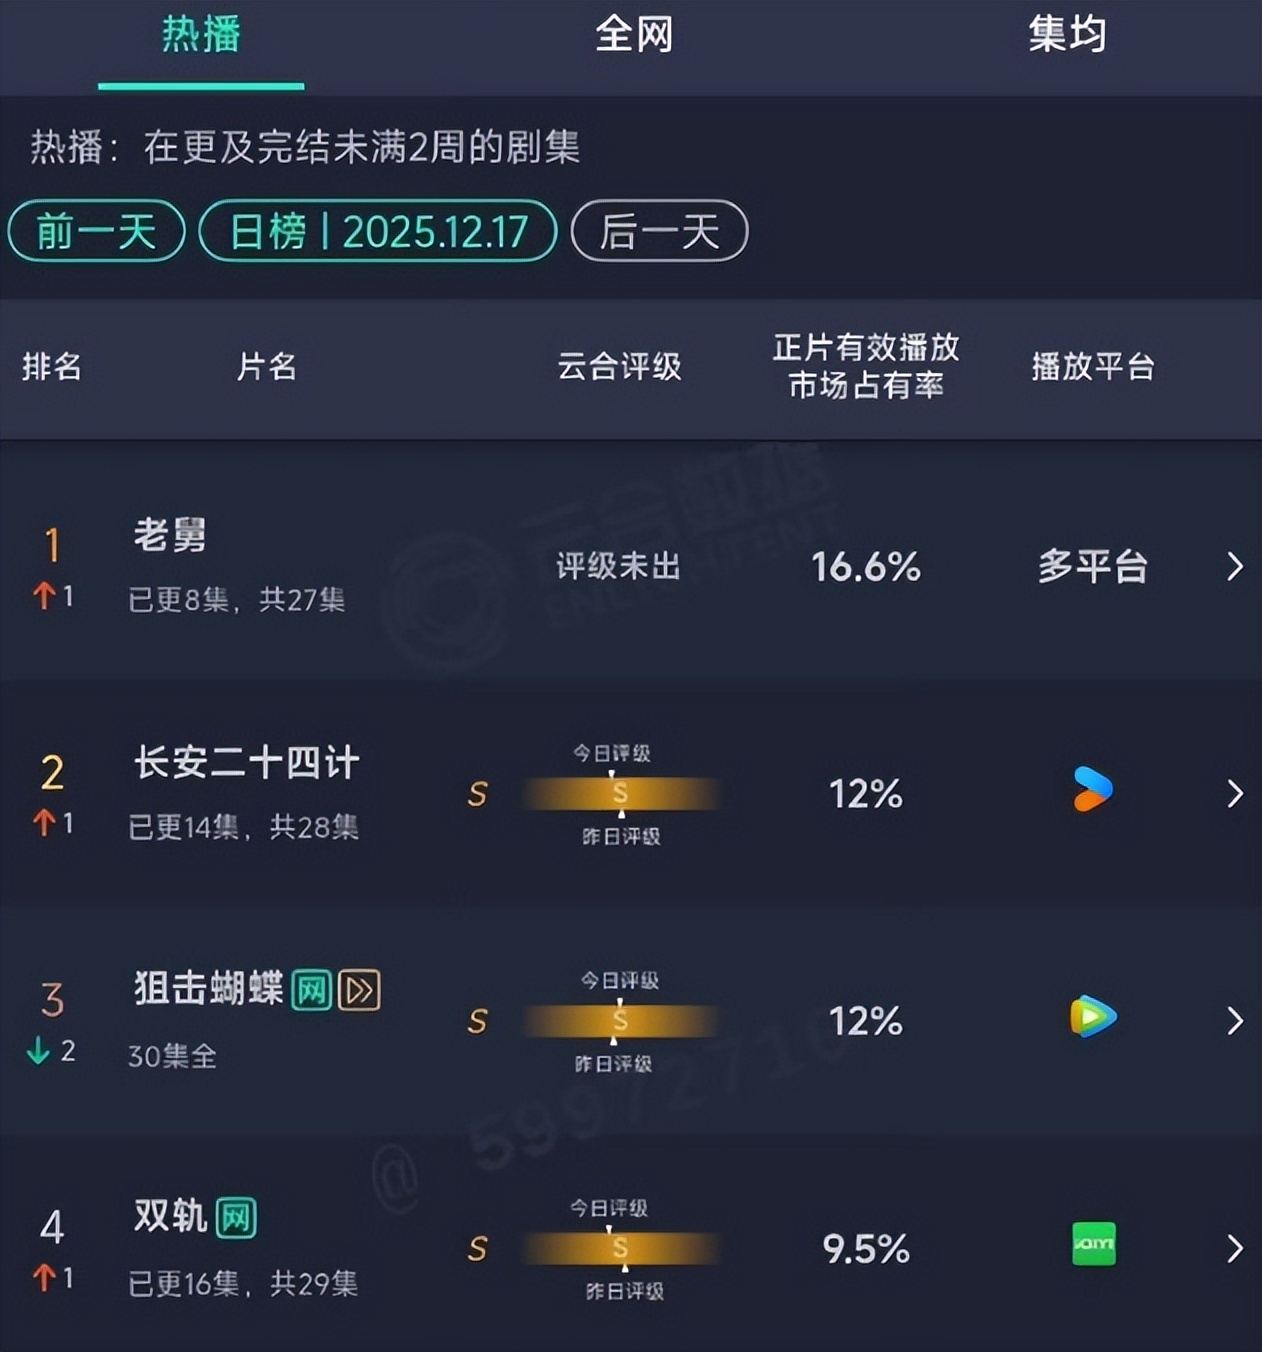
Task: Click the green down-arrow under rank 3
Action: click(x=39, y=1051)
